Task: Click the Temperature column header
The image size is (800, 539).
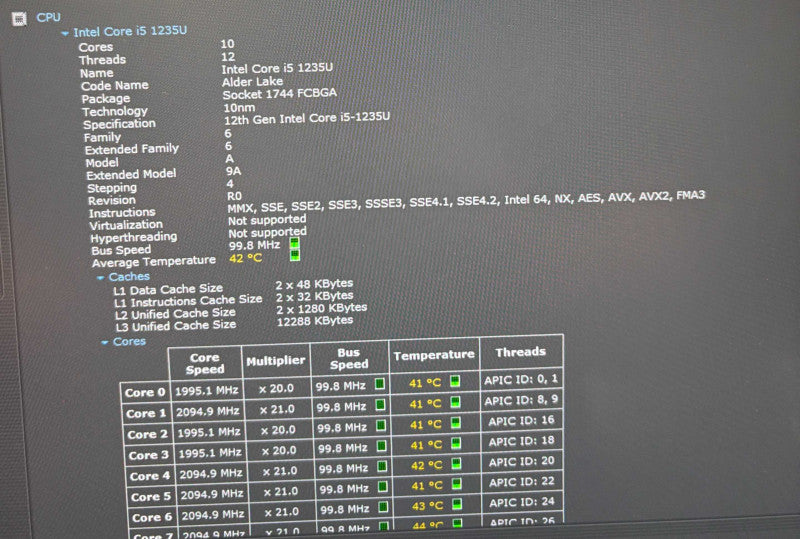Action: point(434,355)
